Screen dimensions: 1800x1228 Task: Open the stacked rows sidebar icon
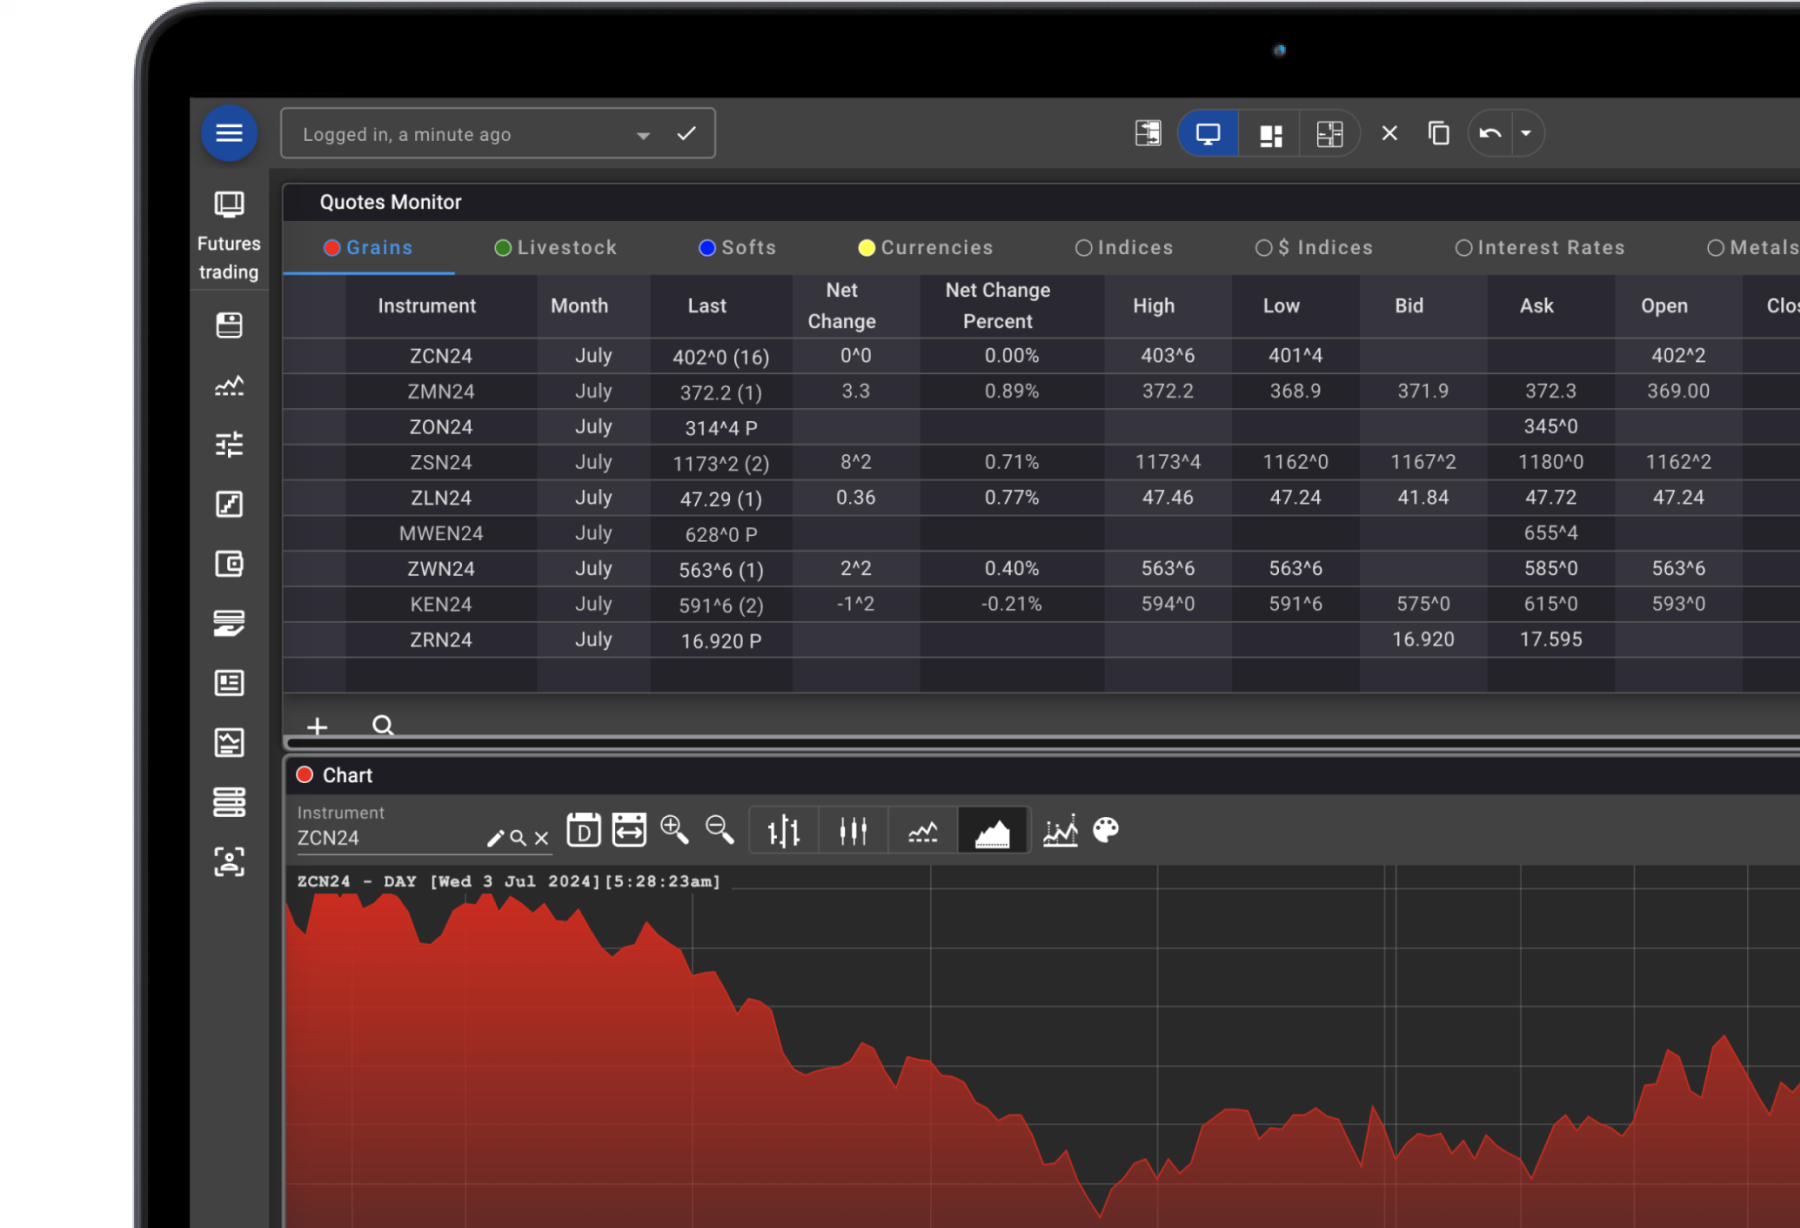click(x=229, y=802)
